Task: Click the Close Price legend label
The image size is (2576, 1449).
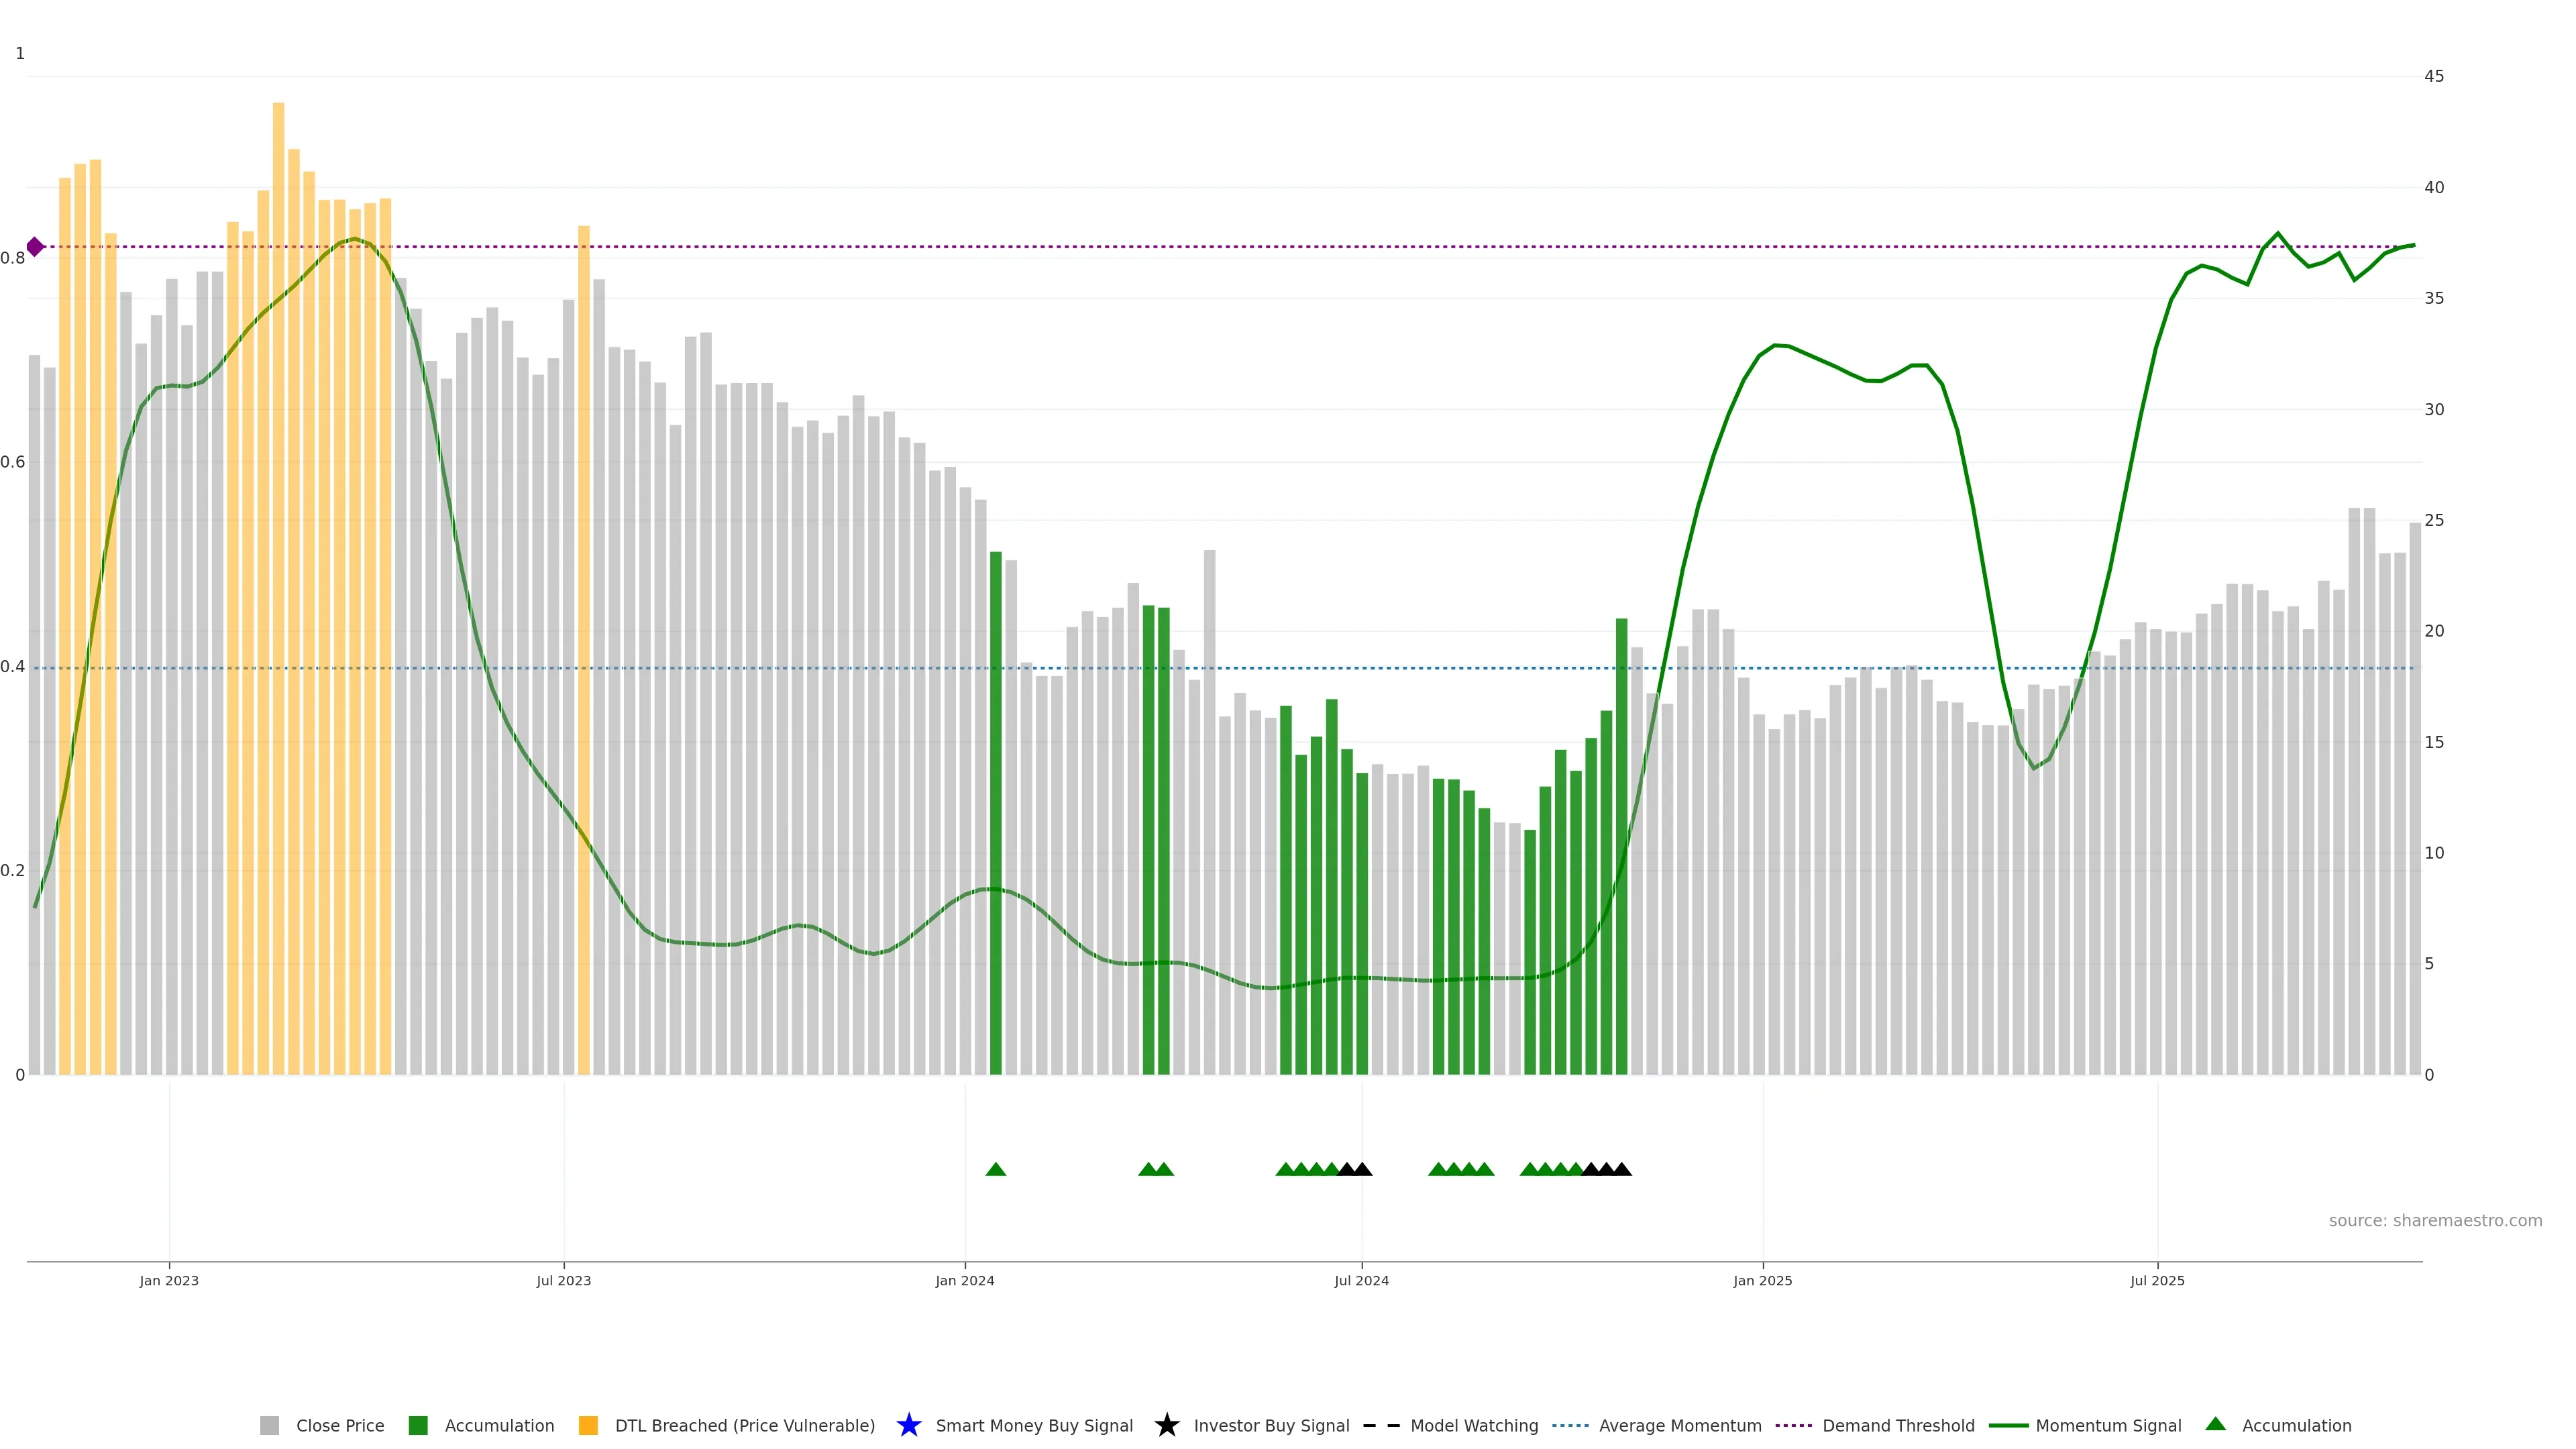Action: click(x=340, y=1425)
